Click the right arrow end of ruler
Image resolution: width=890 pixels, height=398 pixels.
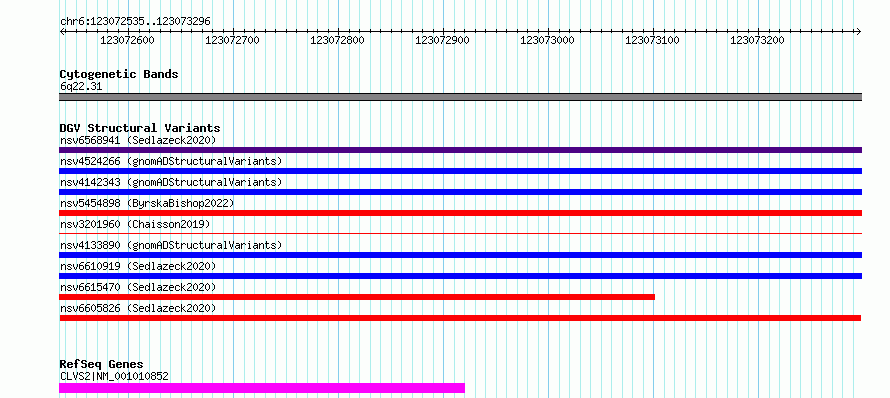(x=859, y=31)
